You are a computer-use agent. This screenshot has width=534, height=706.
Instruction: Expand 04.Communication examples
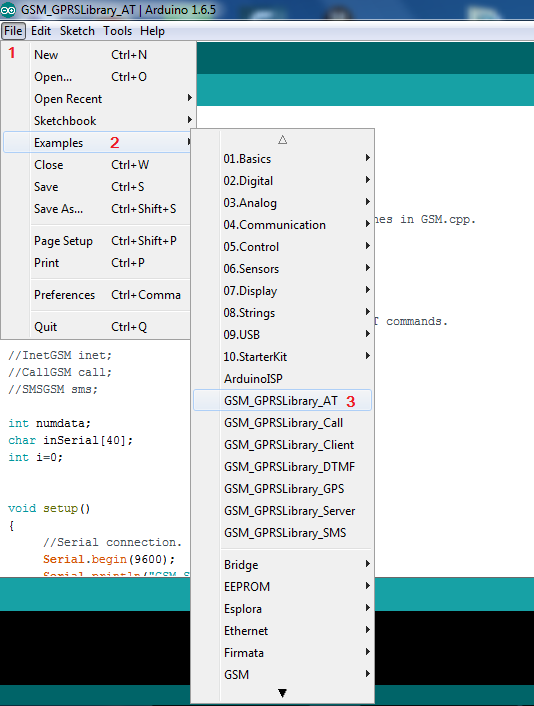tap(282, 225)
